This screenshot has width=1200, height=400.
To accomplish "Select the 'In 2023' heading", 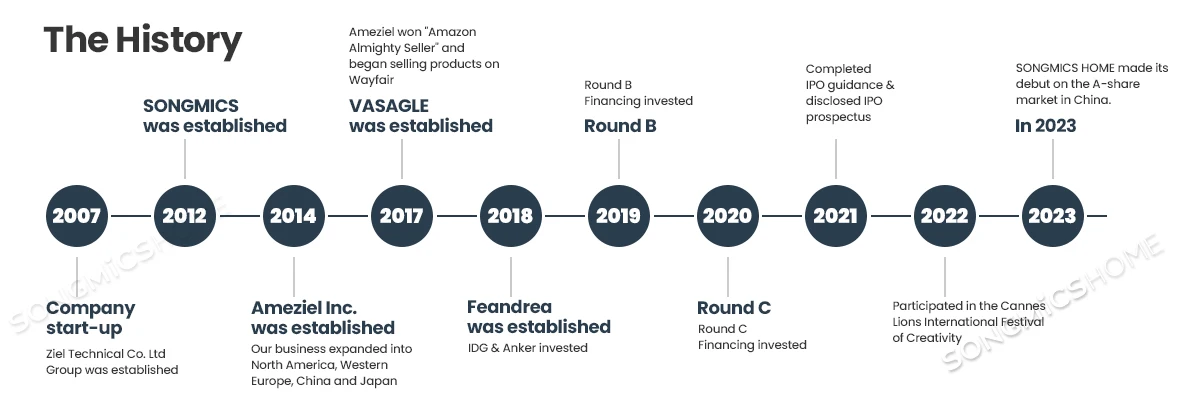I will [1046, 126].
